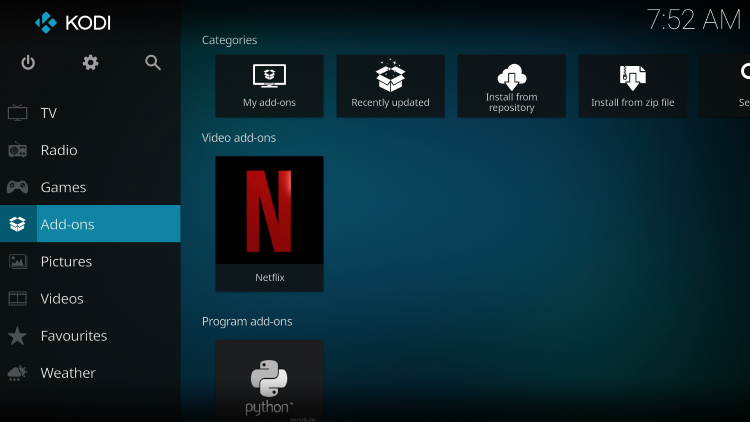This screenshot has height=422, width=750.
Task: Choose Install from zip file
Action: (x=632, y=86)
